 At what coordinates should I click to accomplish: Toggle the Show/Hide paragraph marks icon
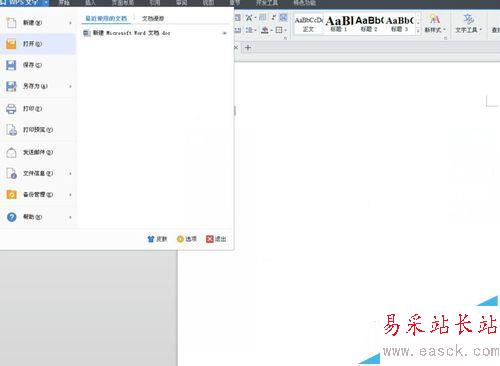(274, 17)
